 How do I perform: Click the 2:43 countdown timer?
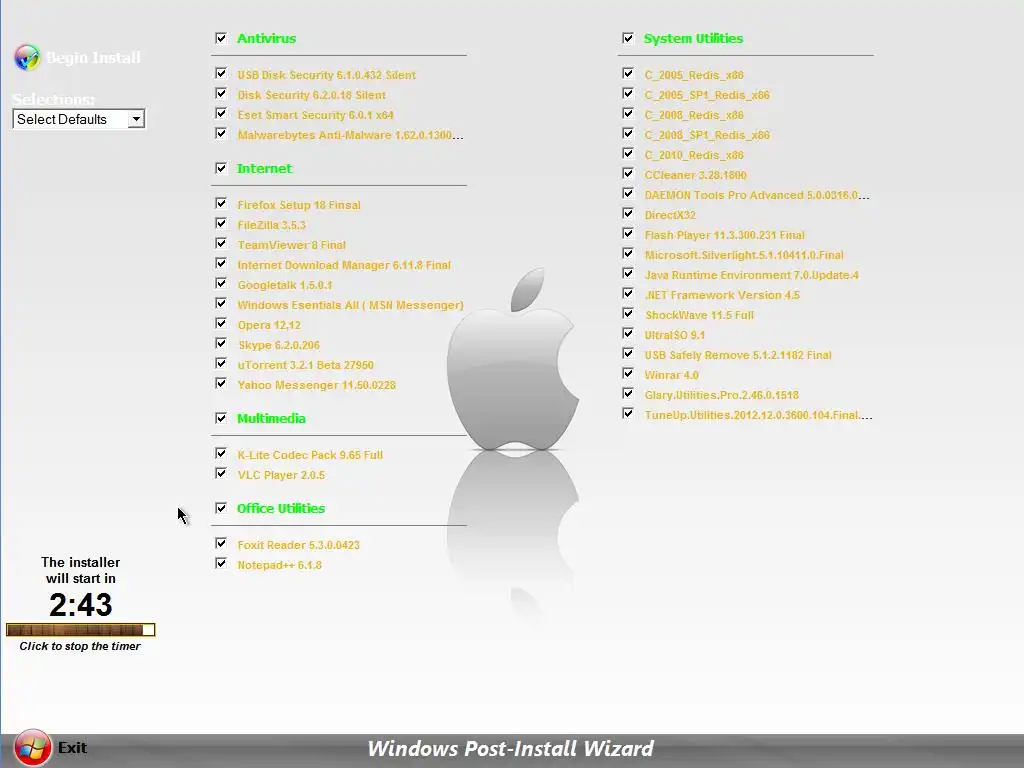(x=80, y=605)
